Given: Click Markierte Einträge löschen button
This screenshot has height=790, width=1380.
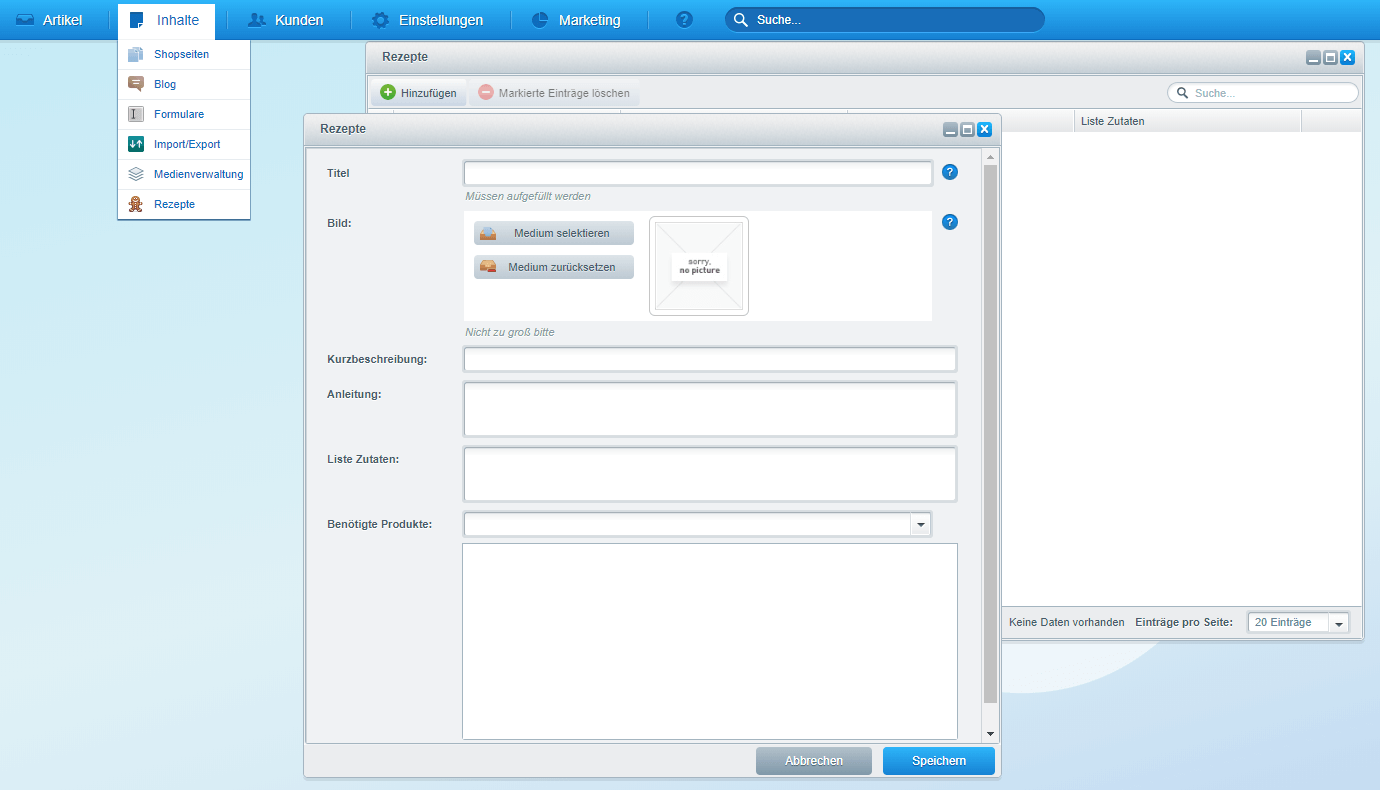Looking at the screenshot, I should click(554, 93).
